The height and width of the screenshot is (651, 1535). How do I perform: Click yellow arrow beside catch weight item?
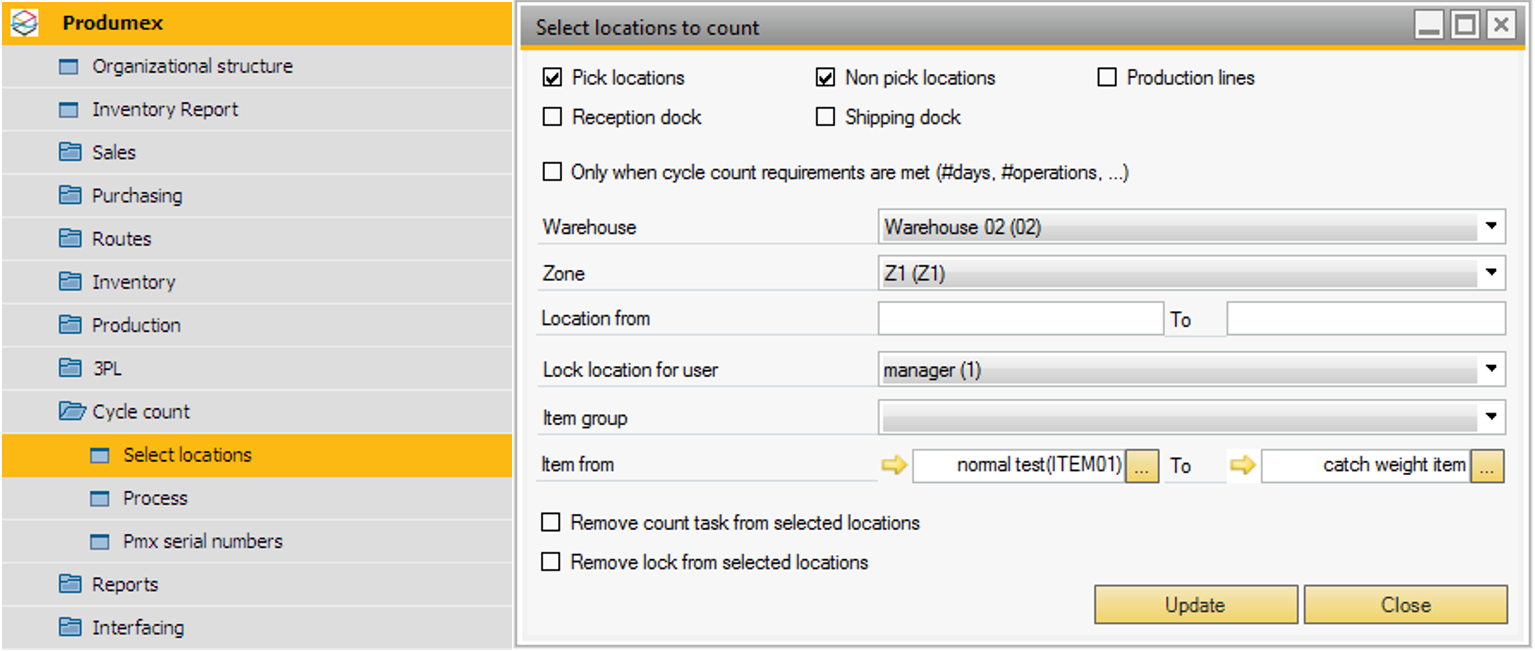[x=1242, y=466]
